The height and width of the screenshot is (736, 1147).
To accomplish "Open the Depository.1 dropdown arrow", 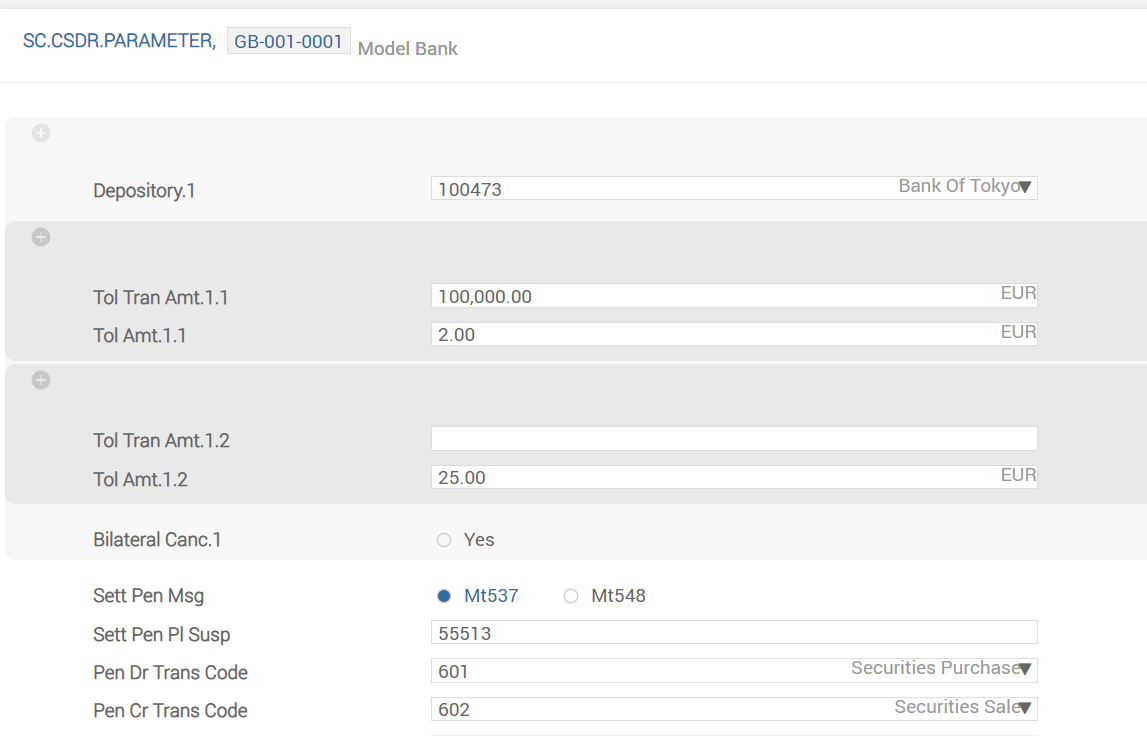I will [1024, 188].
